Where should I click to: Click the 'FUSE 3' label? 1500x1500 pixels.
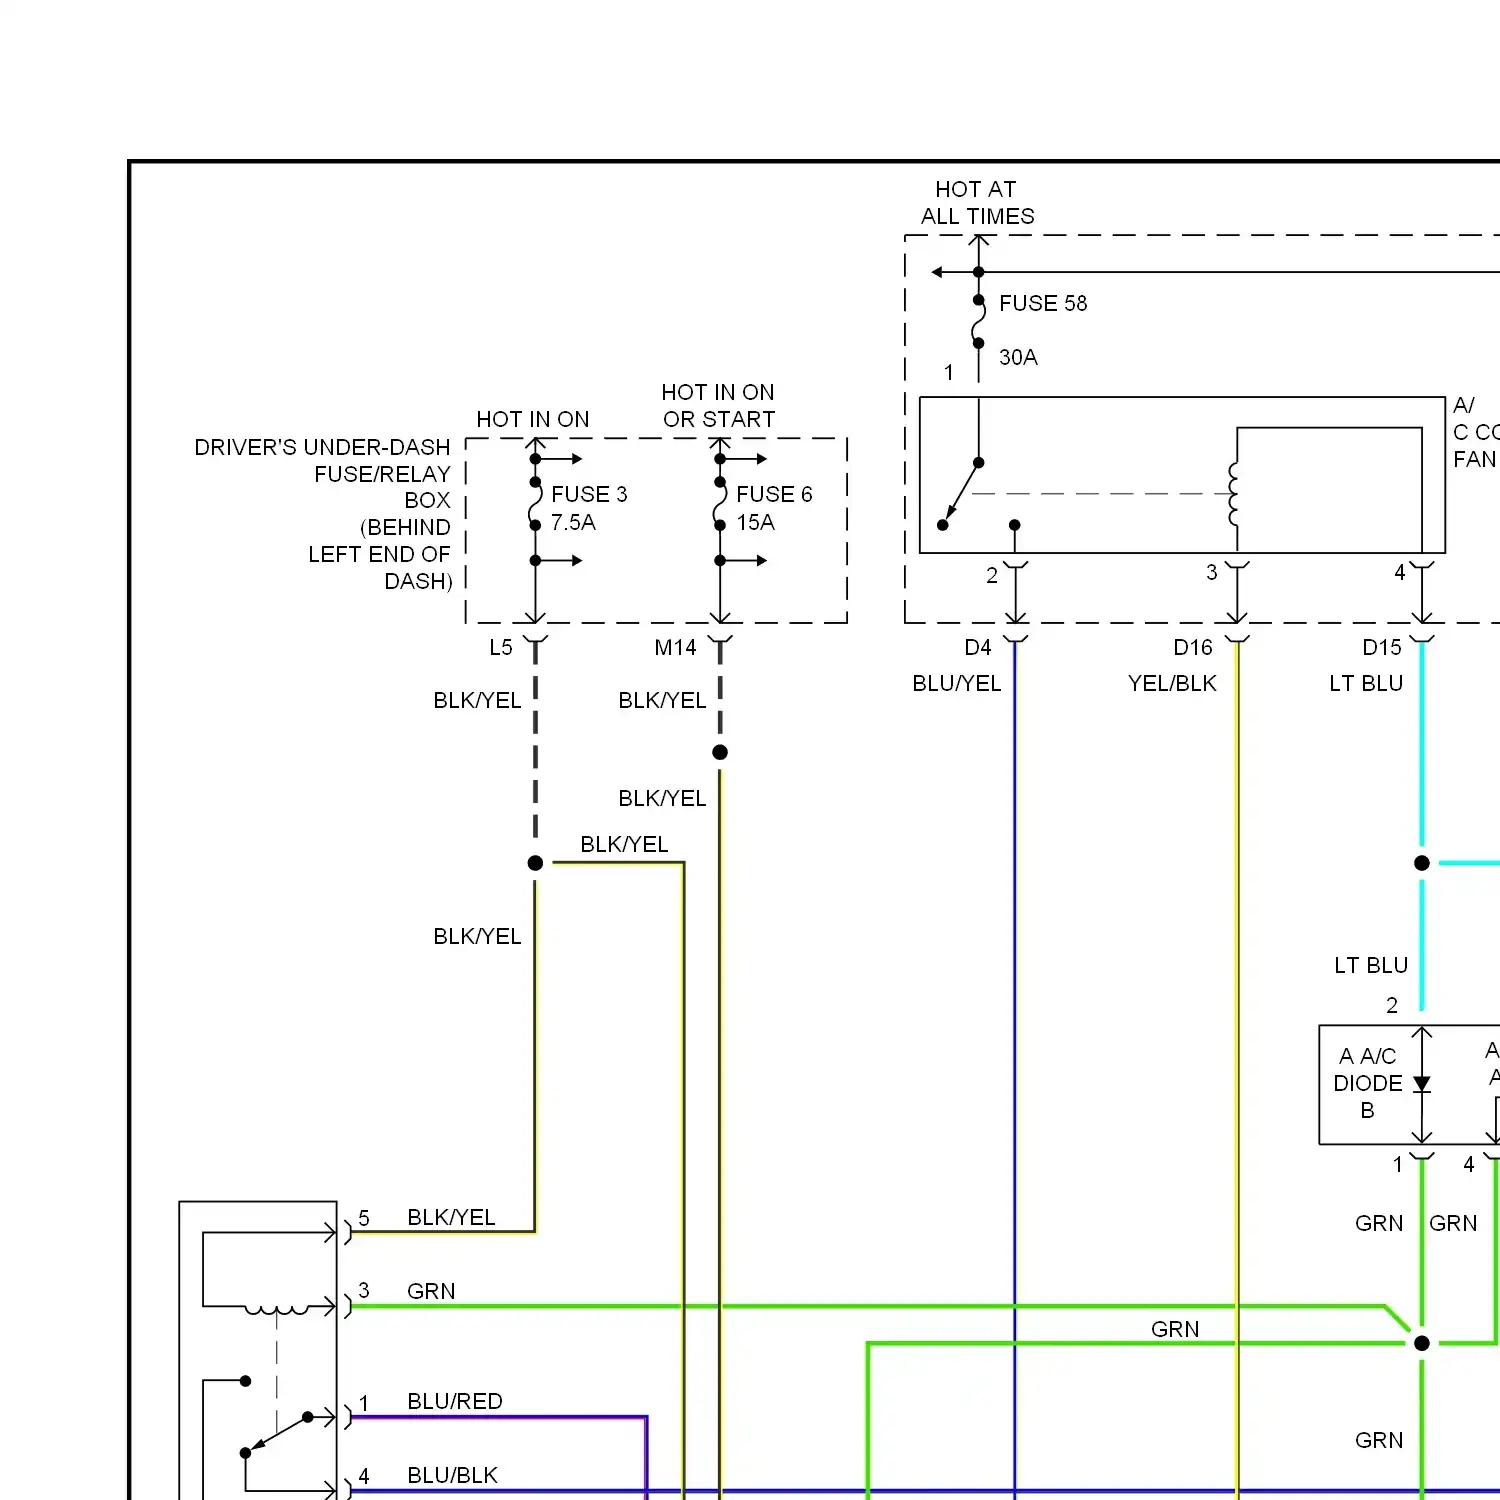589,494
